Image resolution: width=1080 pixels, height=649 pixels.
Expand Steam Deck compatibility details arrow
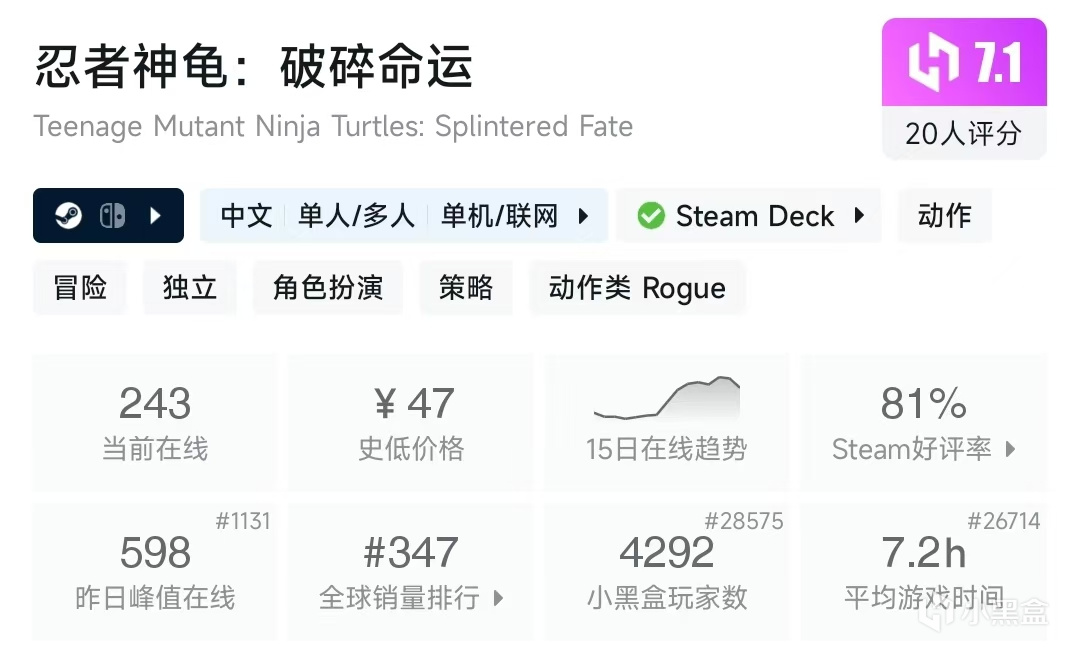pos(859,216)
